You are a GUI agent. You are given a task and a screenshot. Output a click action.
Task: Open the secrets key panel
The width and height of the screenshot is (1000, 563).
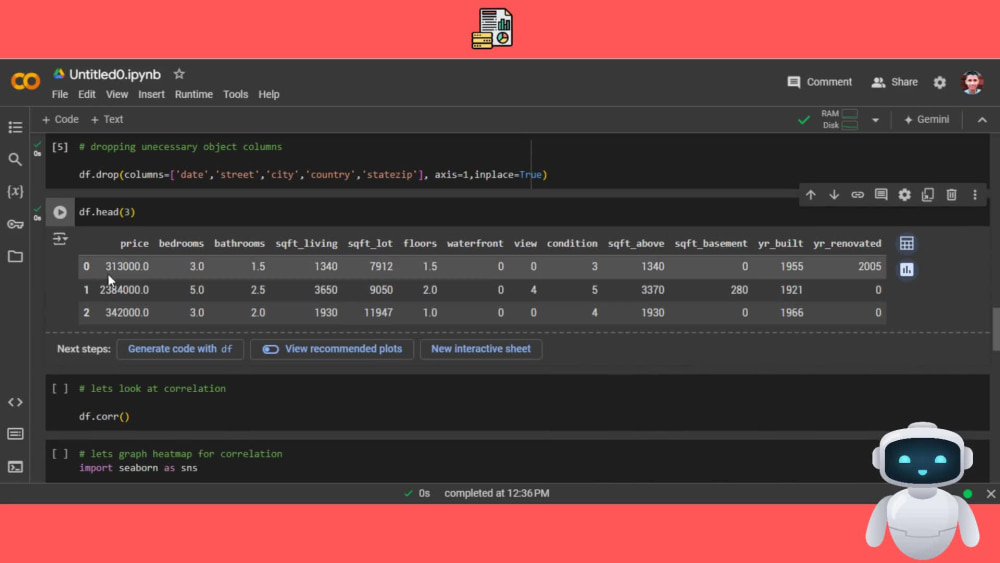pos(15,224)
